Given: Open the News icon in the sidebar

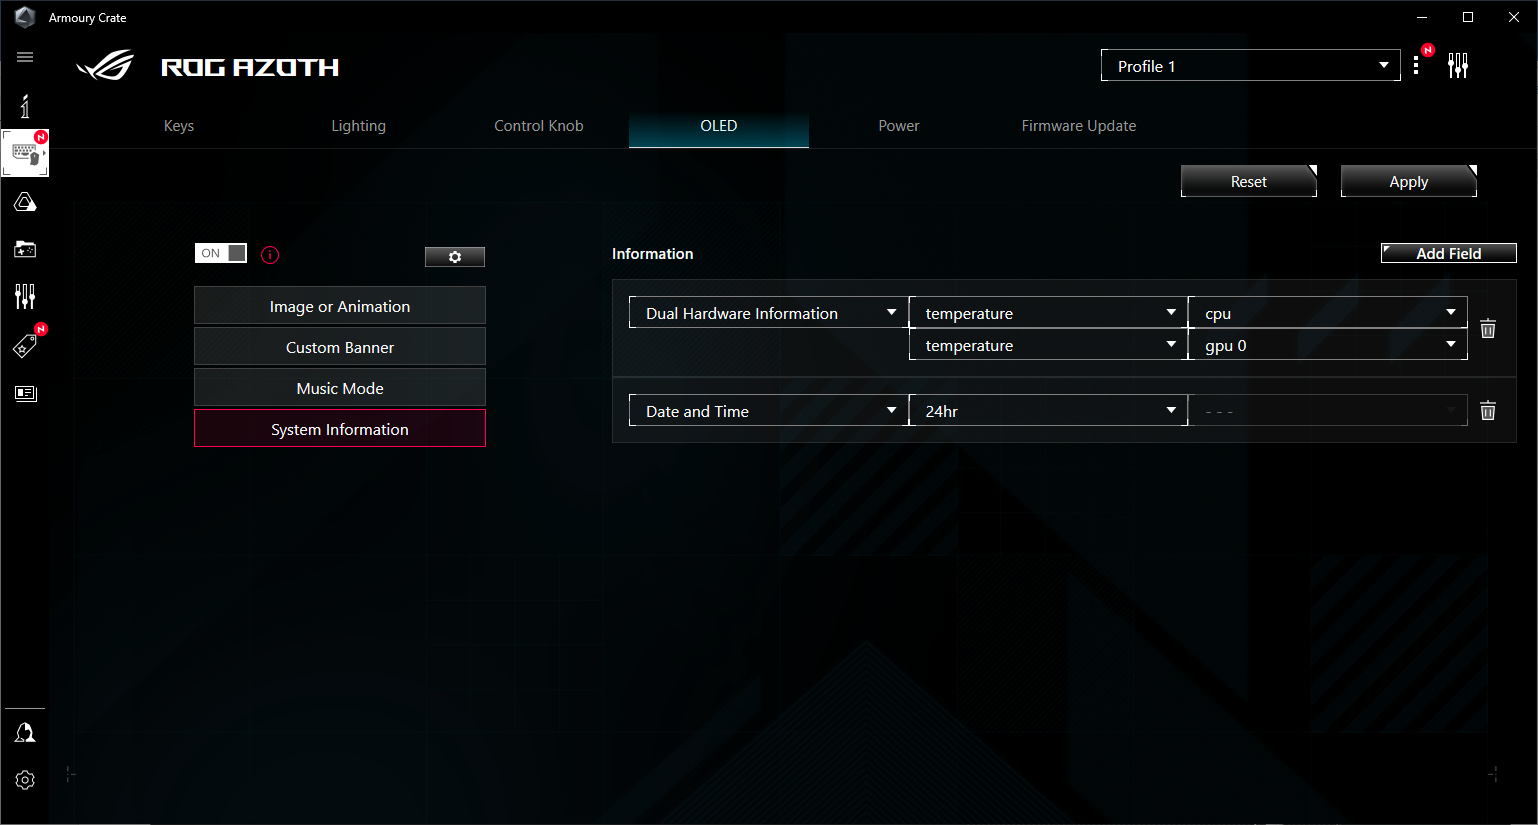Looking at the screenshot, I should (x=25, y=393).
